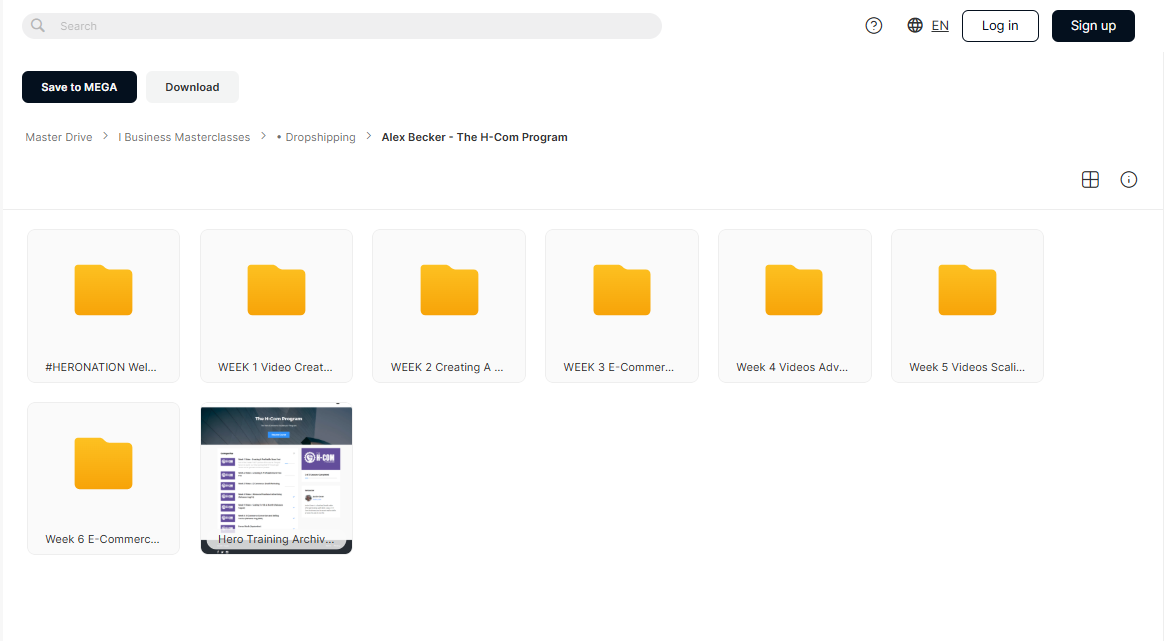The width and height of the screenshot is (1164, 641).
Task: Open the Week 6 E-Commerc... folder icon
Action: (103, 463)
